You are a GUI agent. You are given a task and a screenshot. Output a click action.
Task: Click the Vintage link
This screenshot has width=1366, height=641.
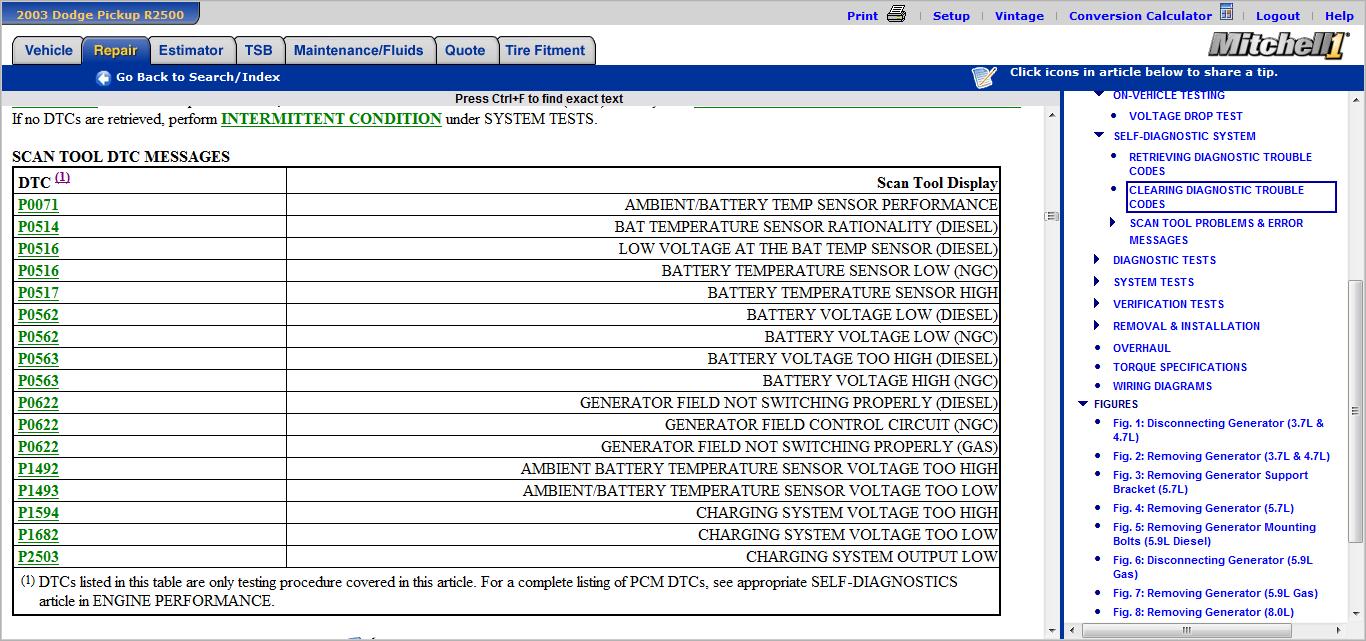1019,16
